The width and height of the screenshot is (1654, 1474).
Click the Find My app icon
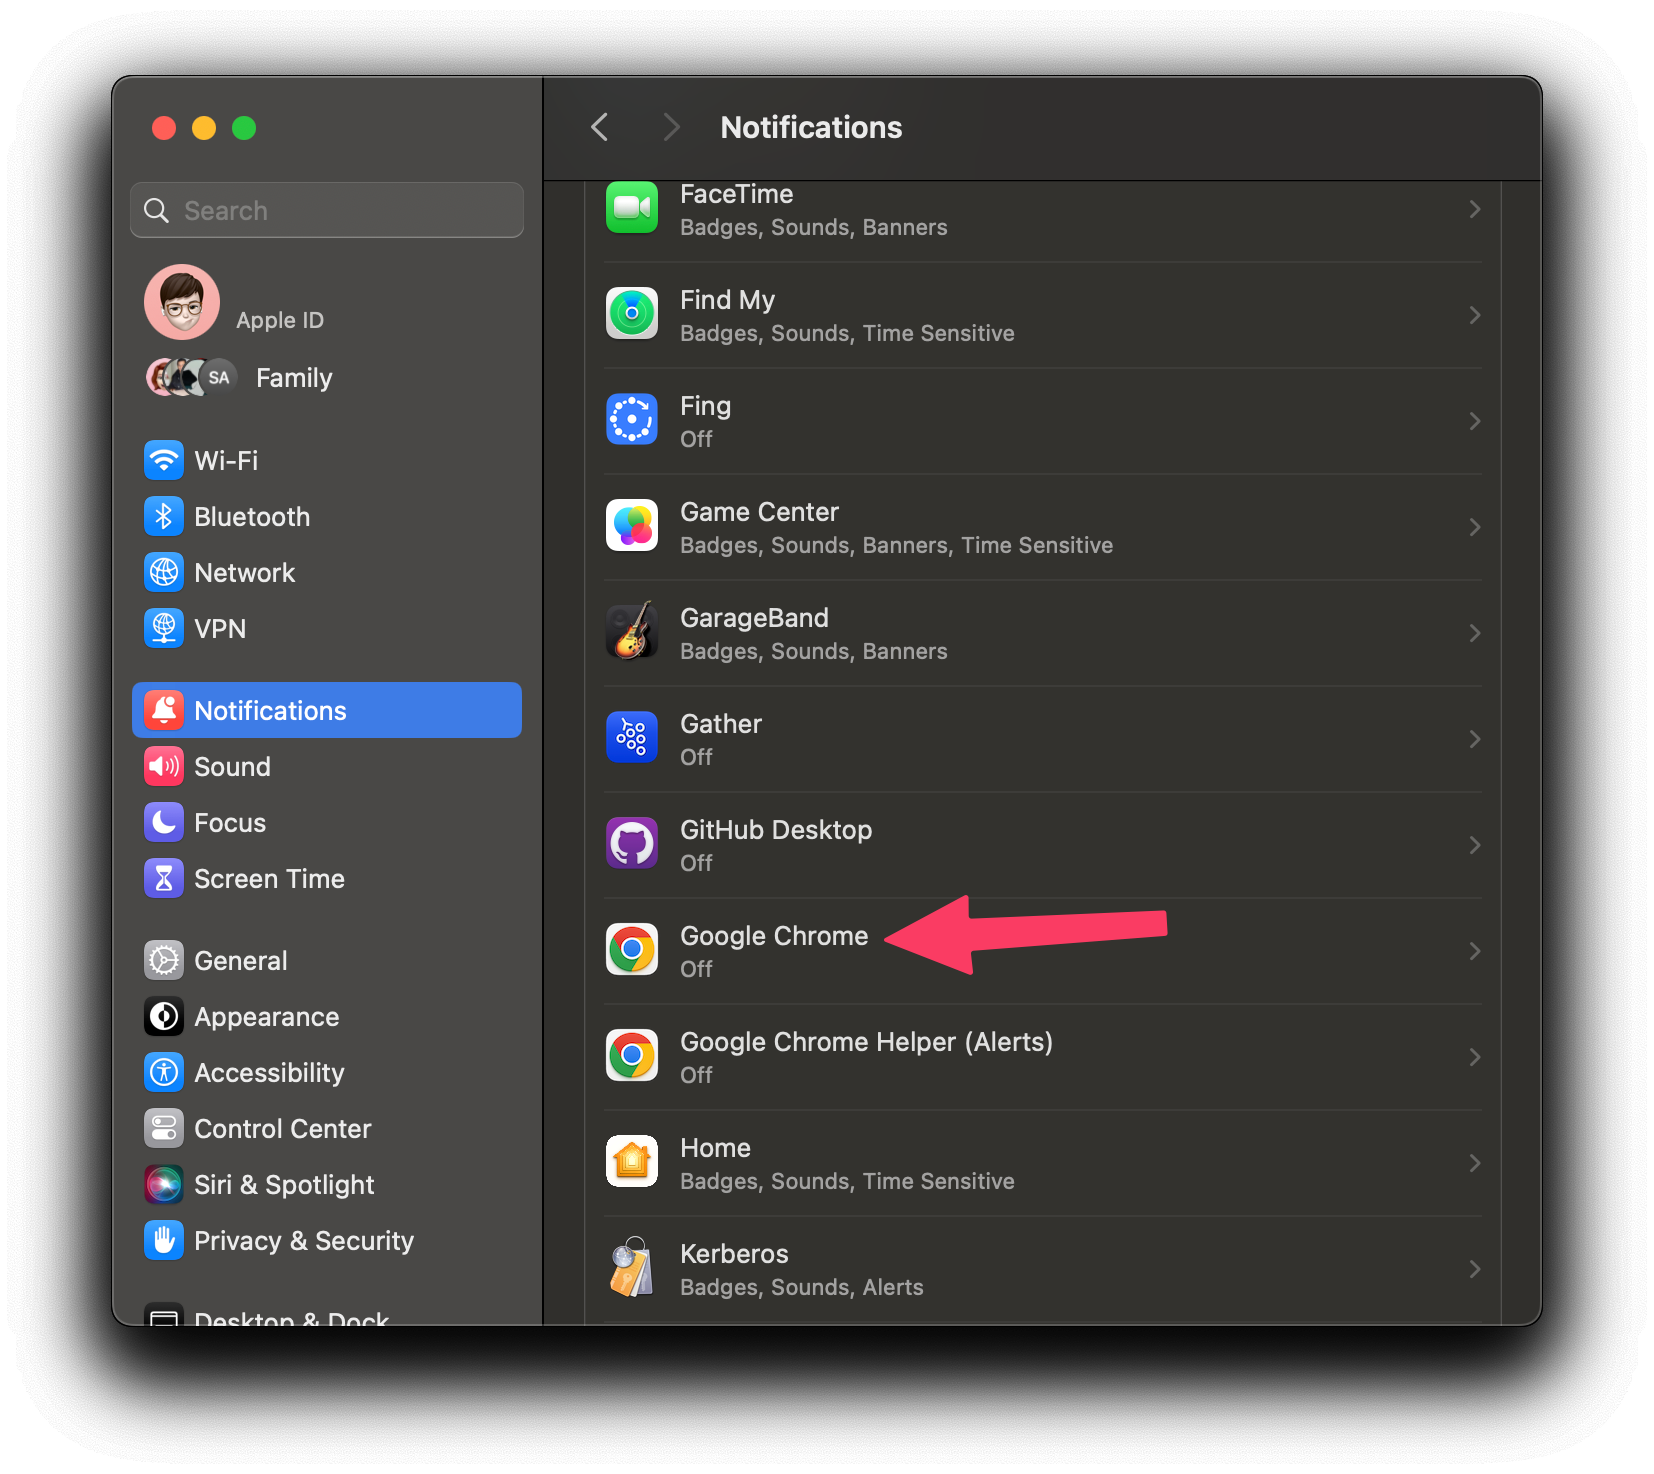[632, 313]
